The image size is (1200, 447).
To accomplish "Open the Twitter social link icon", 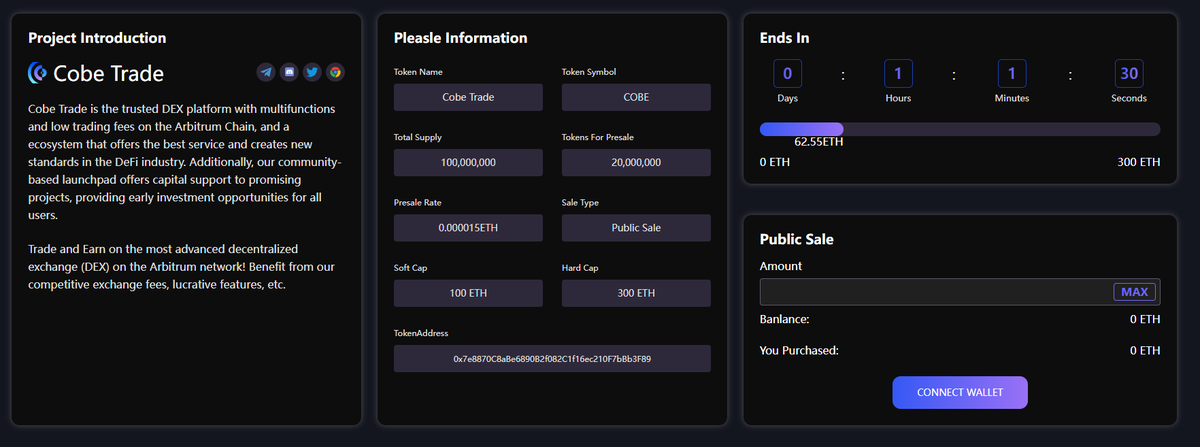I will click(312, 72).
